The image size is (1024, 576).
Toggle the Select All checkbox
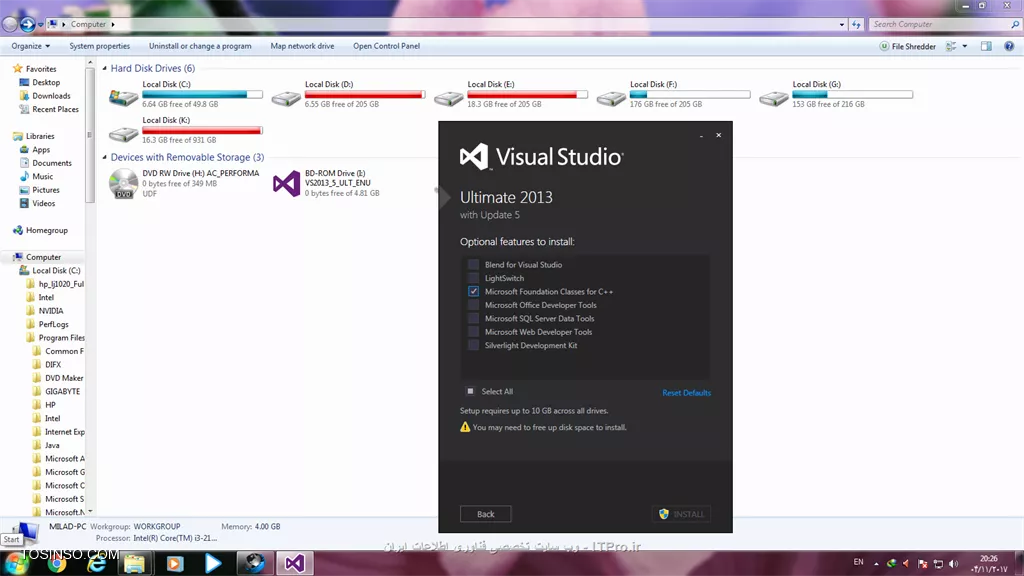470,391
